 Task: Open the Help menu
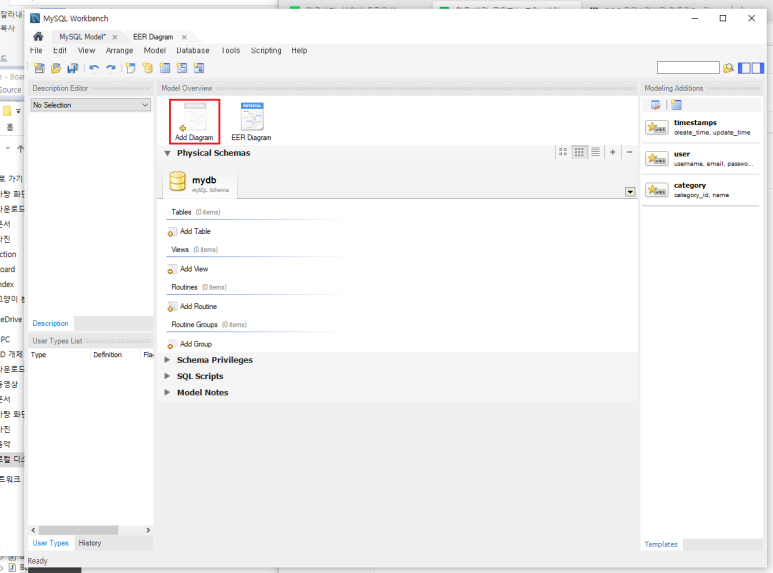(x=299, y=50)
